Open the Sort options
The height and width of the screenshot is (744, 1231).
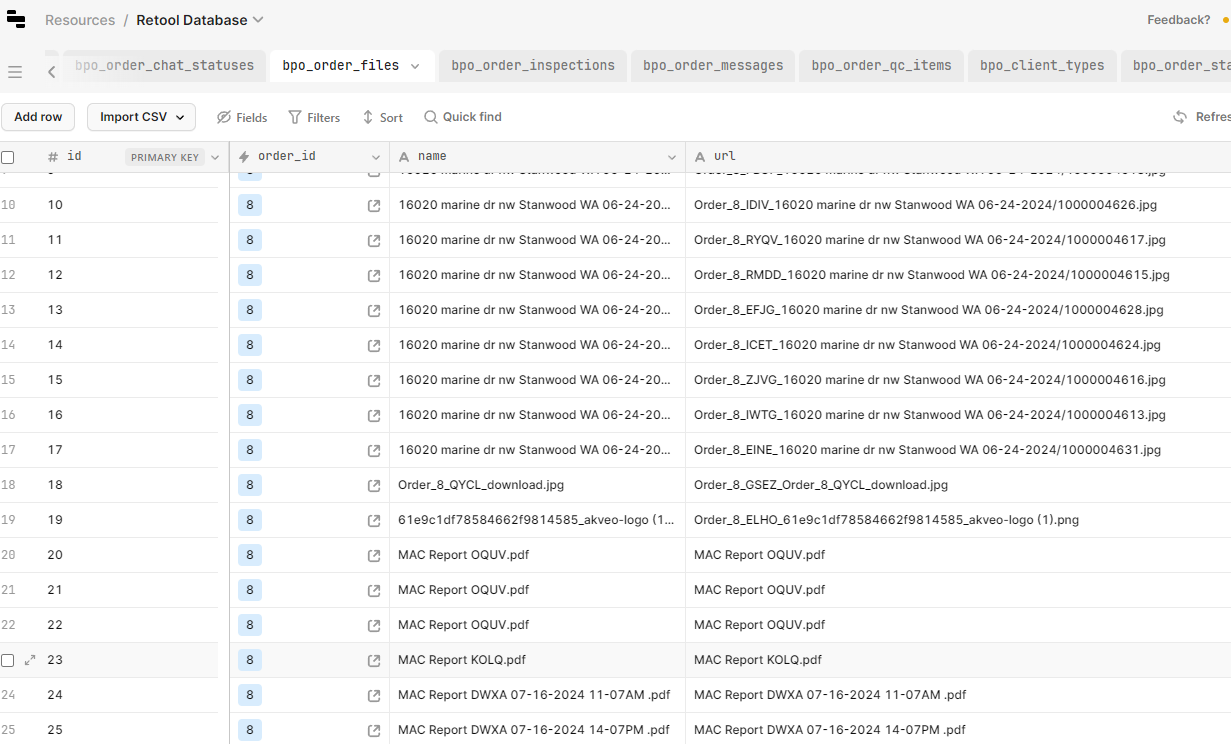click(382, 117)
